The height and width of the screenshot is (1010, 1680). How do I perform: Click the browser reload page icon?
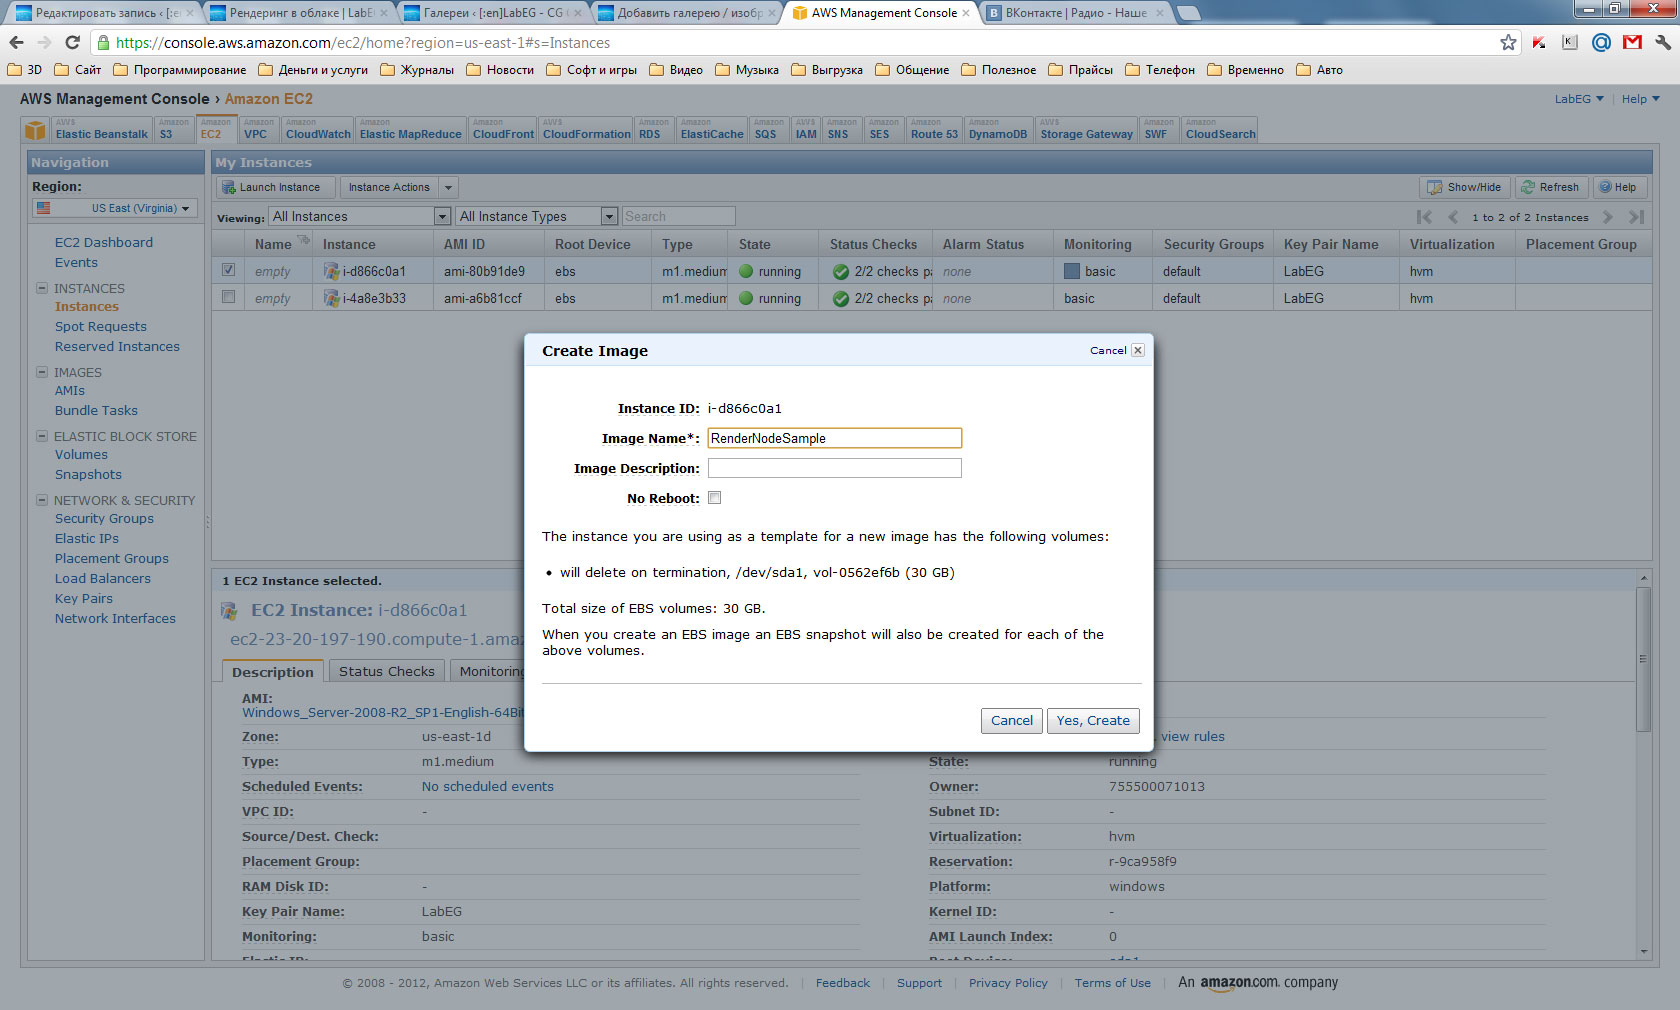coord(72,42)
